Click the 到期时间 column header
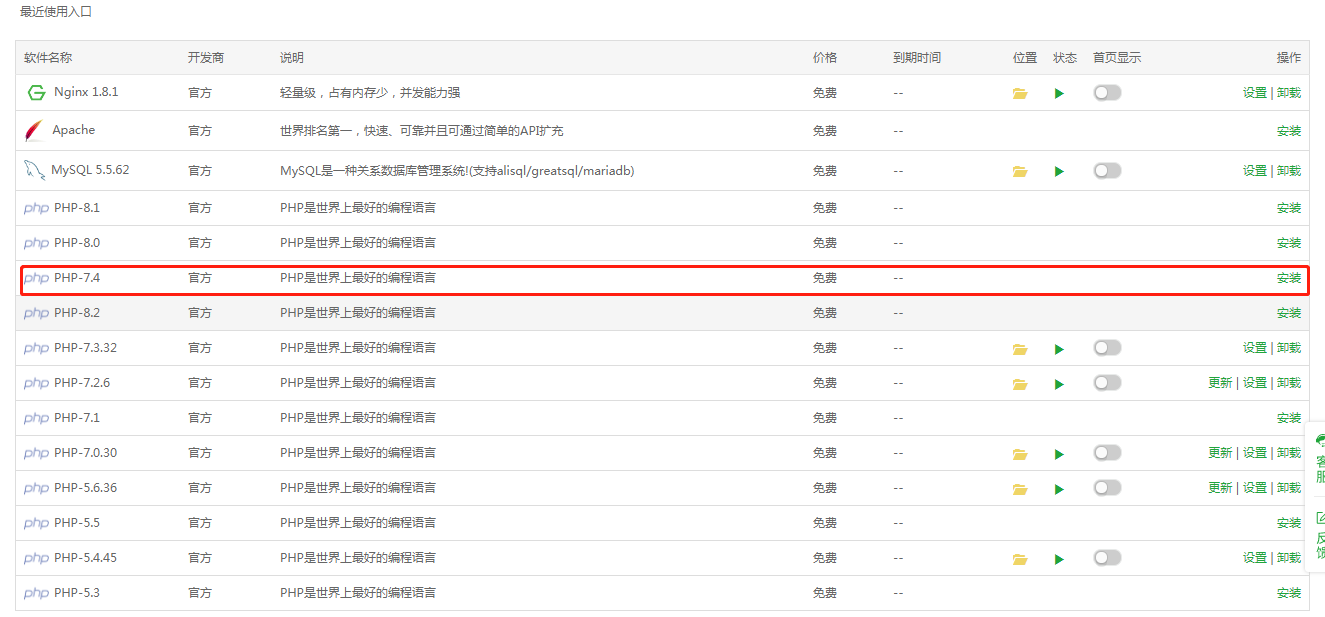Screen dimensions: 1325x617 click(x=917, y=58)
